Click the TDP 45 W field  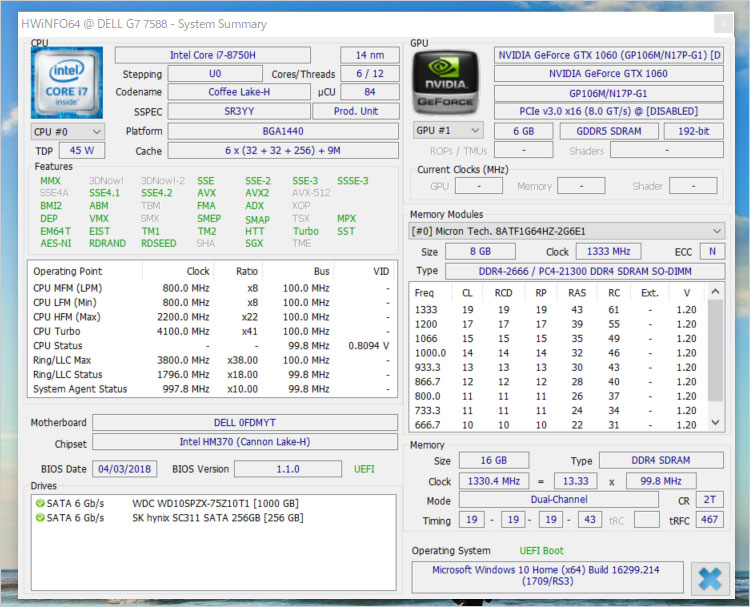pos(82,151)
